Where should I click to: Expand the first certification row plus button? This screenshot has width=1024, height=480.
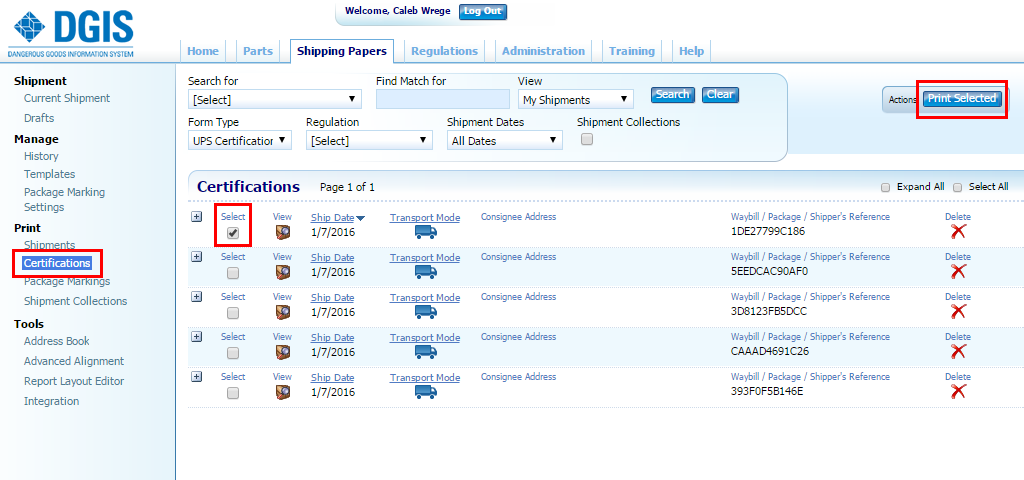pyautogui.click(x=196, y=216)
